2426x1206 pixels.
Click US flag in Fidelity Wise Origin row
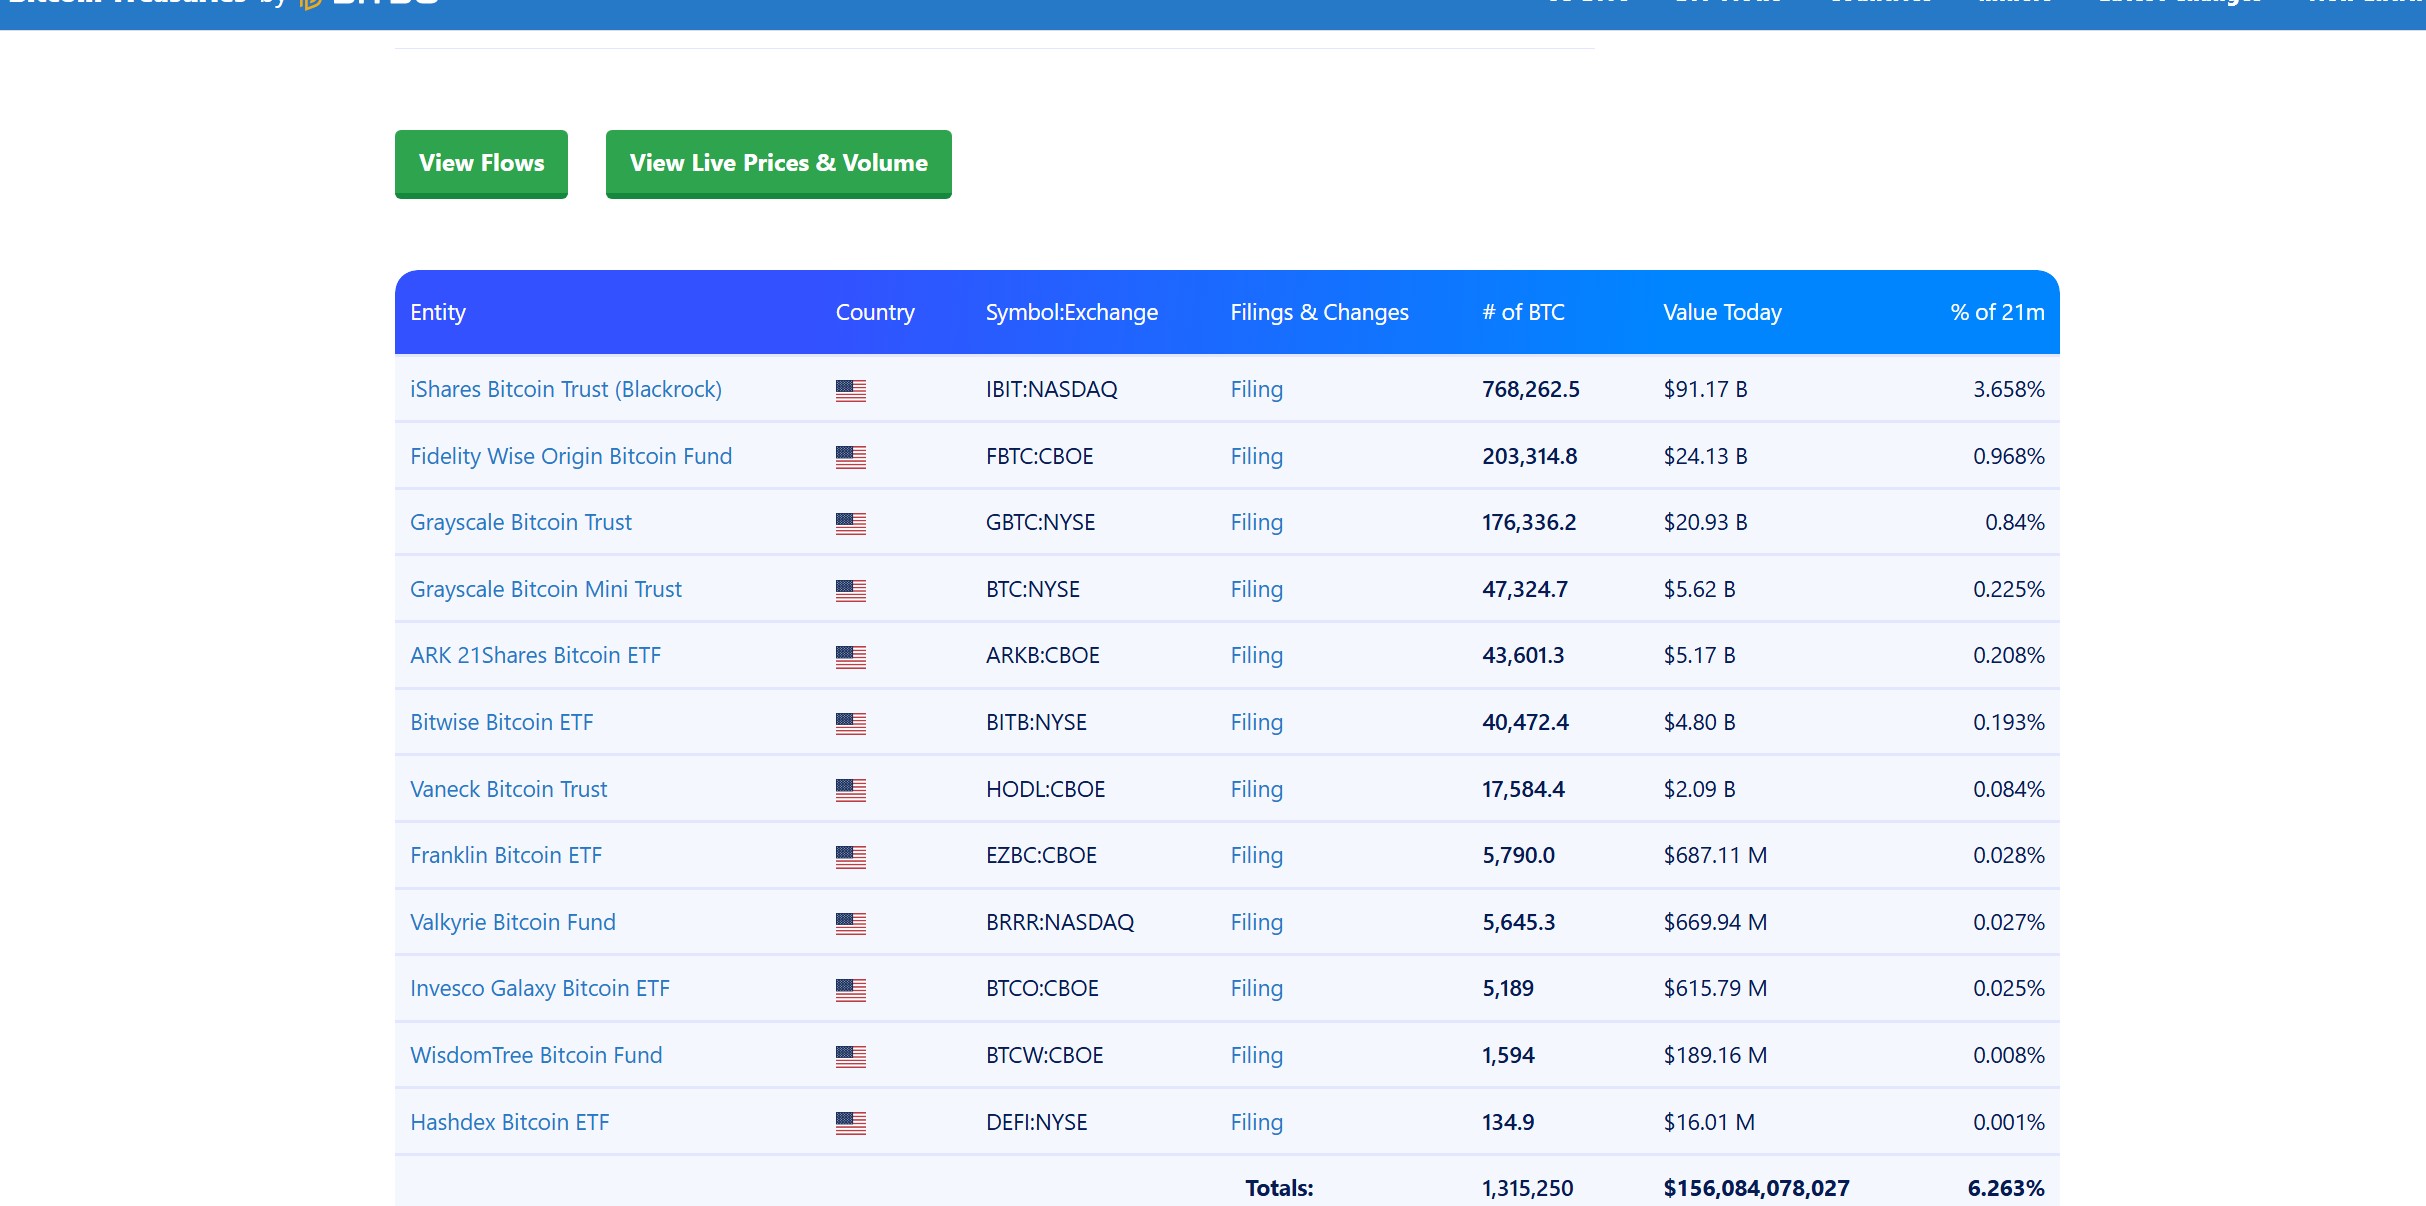point(850,457)
